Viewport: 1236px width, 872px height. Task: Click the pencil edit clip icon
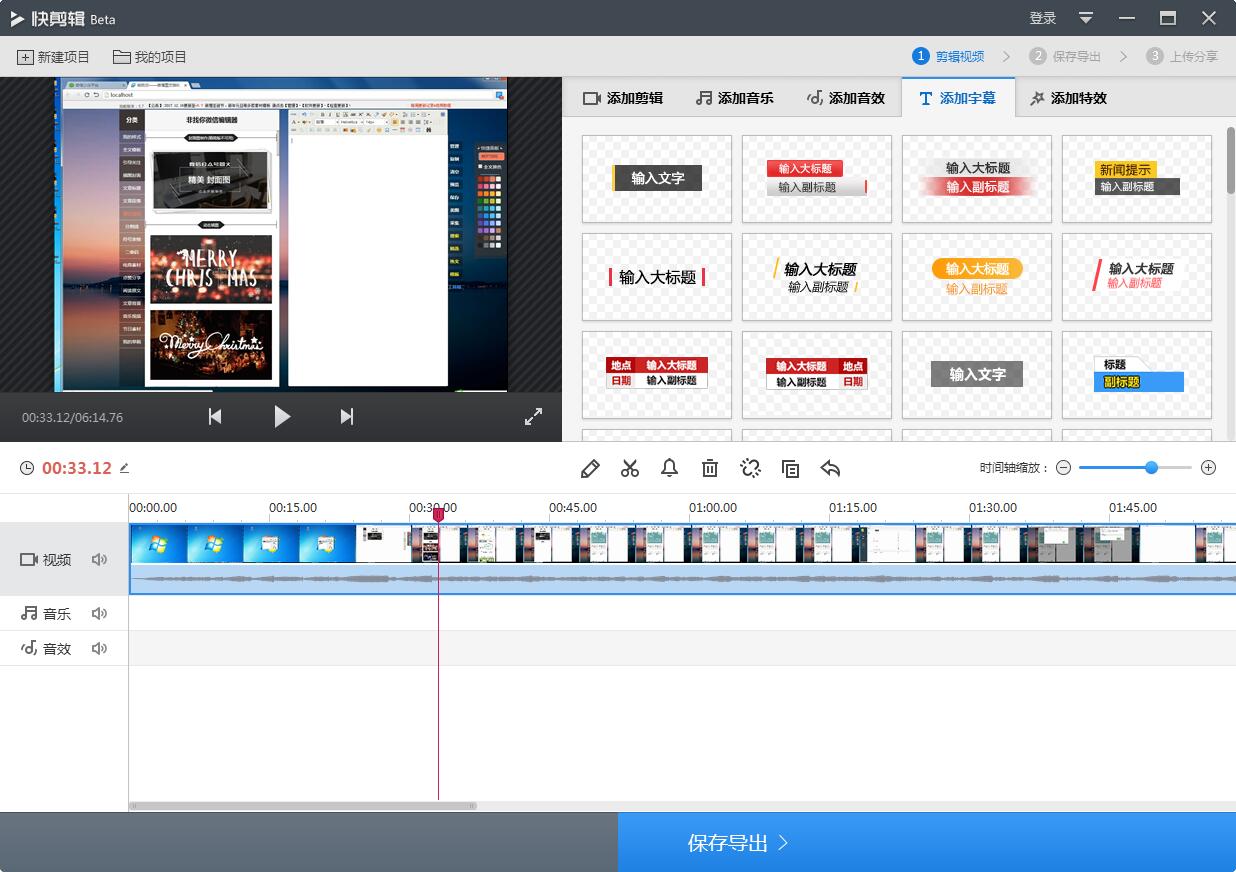pyautogui.click(x=590, y=468)
